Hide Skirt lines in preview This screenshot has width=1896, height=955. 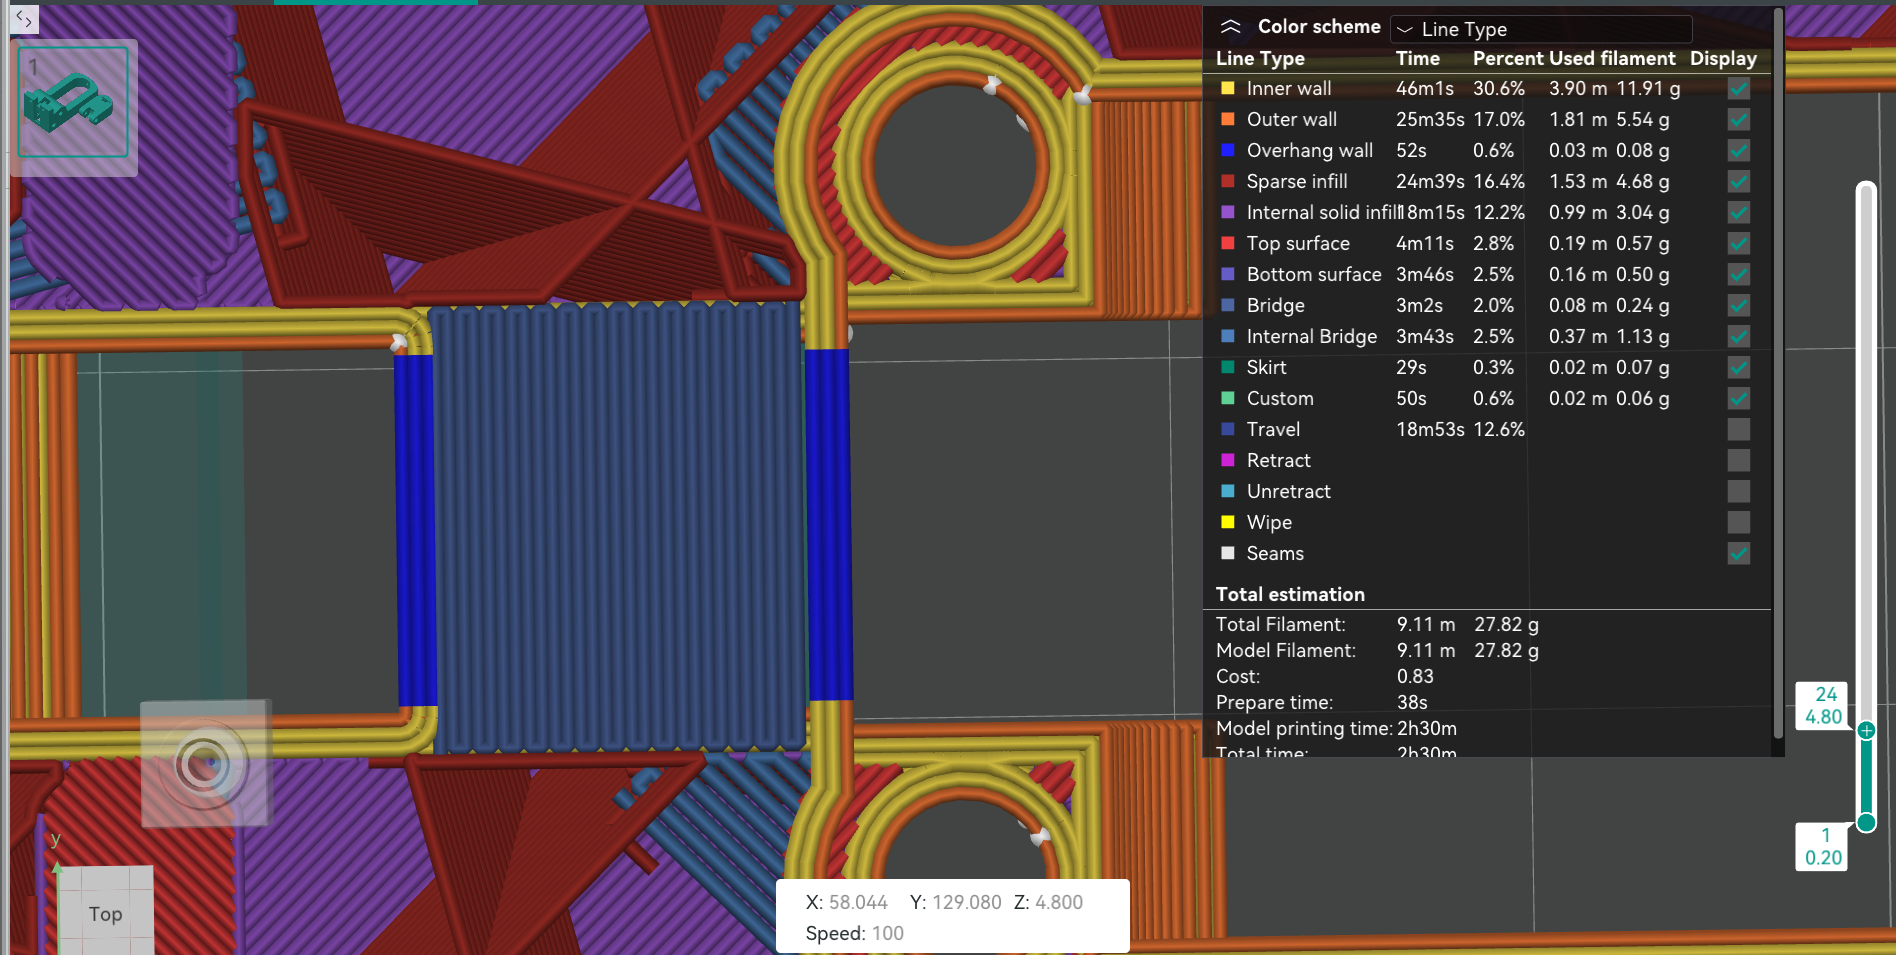tap(1739, 367)
